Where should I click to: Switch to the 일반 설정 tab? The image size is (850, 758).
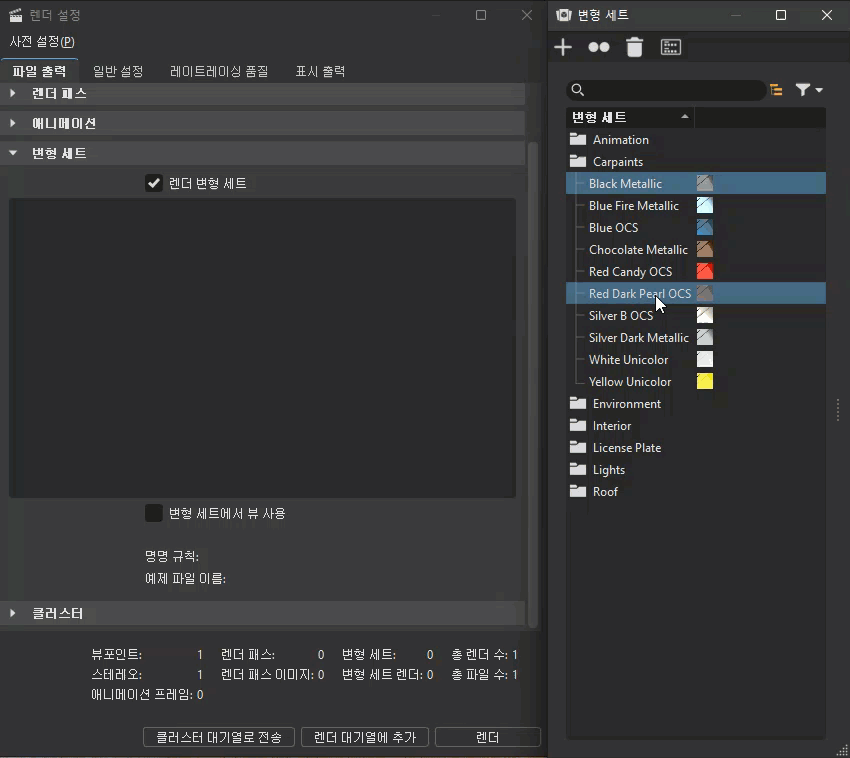(x=118, y=71)
